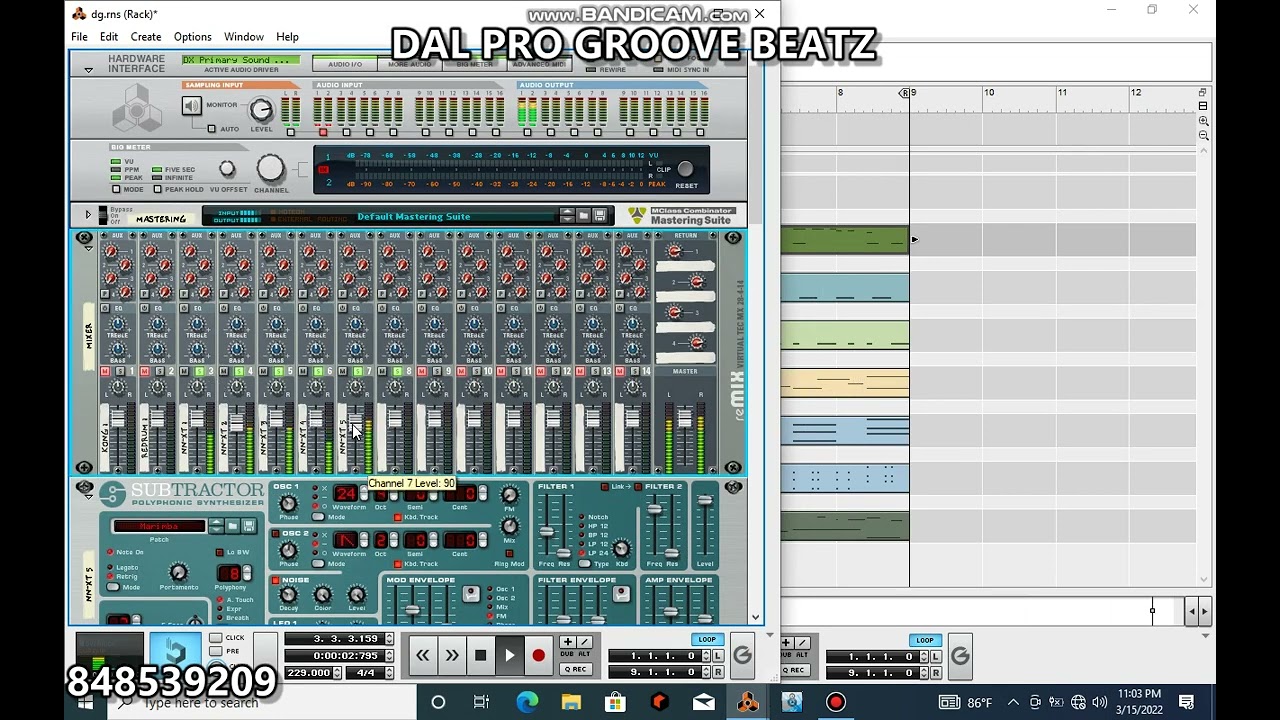Open the Edit menu

[x=109, y=37]
